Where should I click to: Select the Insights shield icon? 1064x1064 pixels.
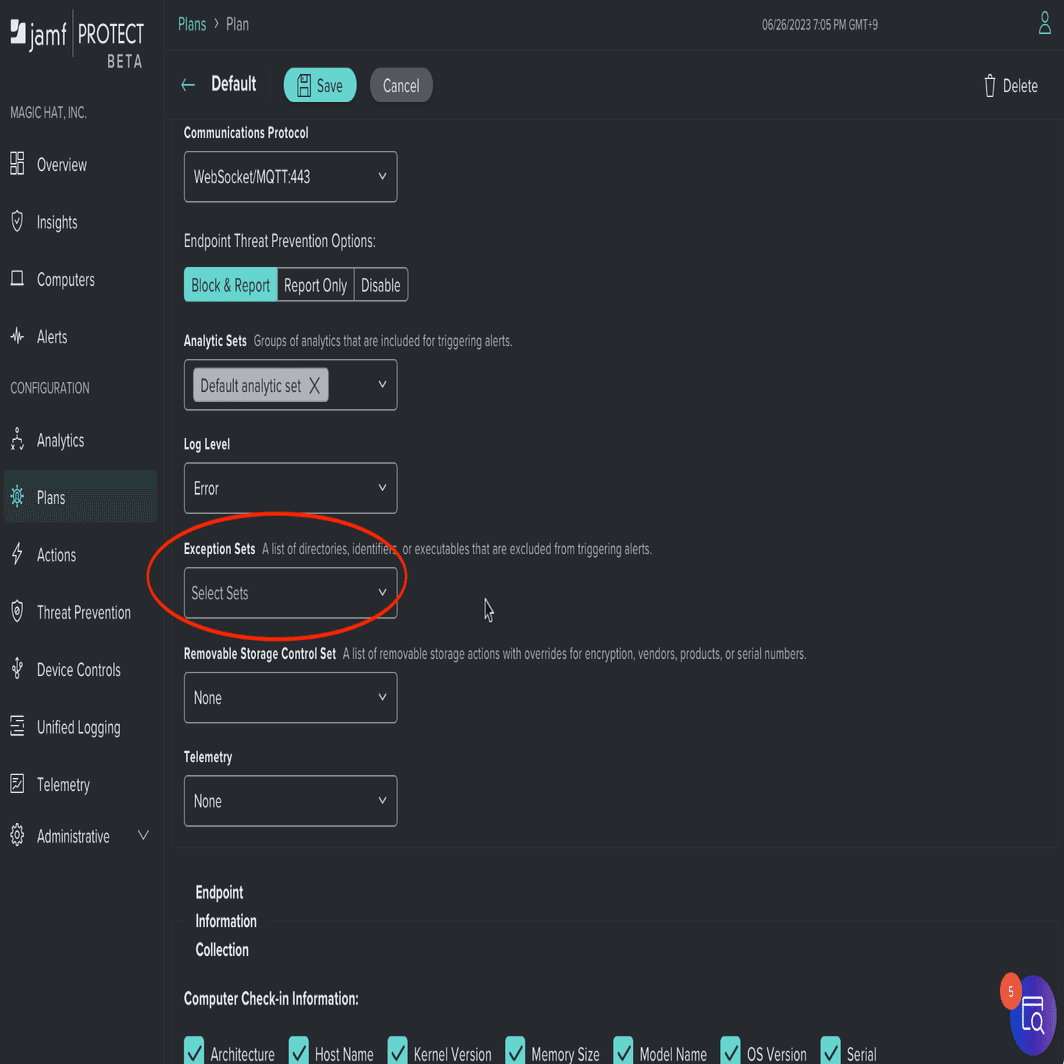(x=16, y=222)
